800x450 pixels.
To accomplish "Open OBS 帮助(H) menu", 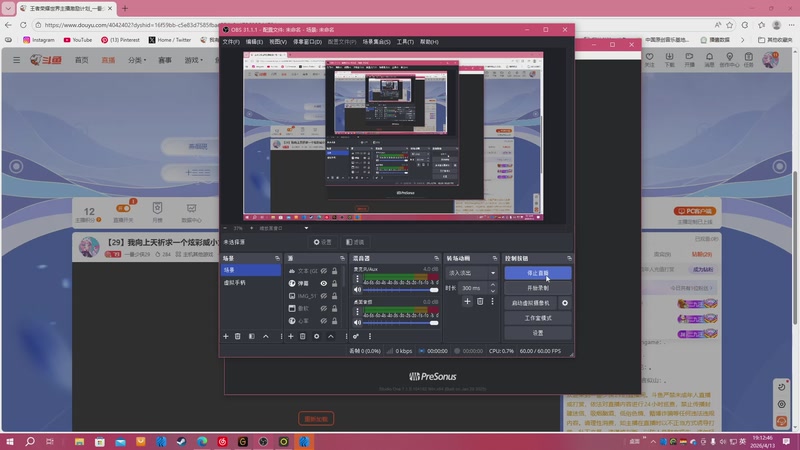I will point(429,42).
